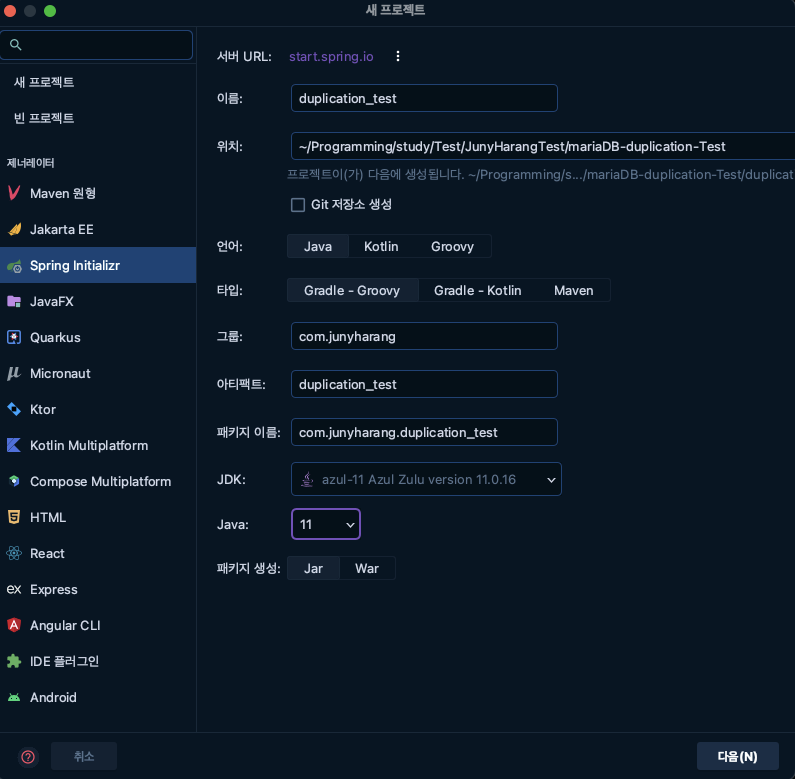Click the Kotlin Multiplatform icon
Image resolution: width=795 pixels, height=779 pixels.
[x=14, y=445]
